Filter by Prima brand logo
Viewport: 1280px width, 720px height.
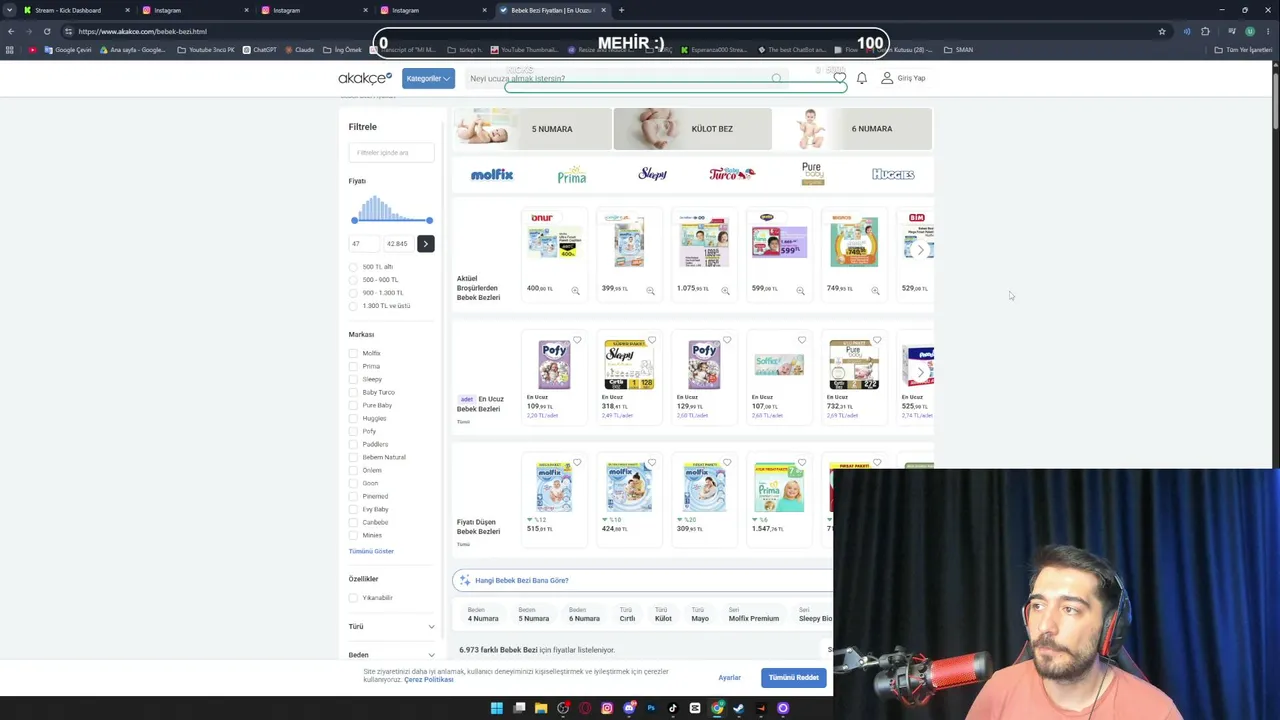[x=572, y=174]
